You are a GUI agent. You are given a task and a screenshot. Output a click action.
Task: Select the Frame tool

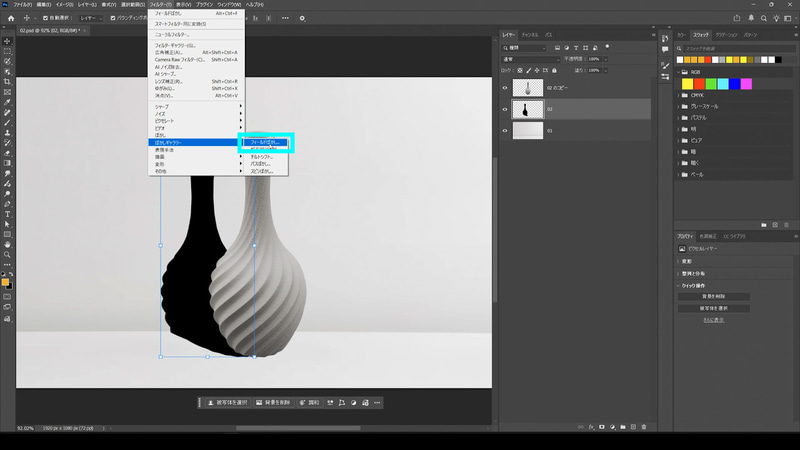(7, 92)
